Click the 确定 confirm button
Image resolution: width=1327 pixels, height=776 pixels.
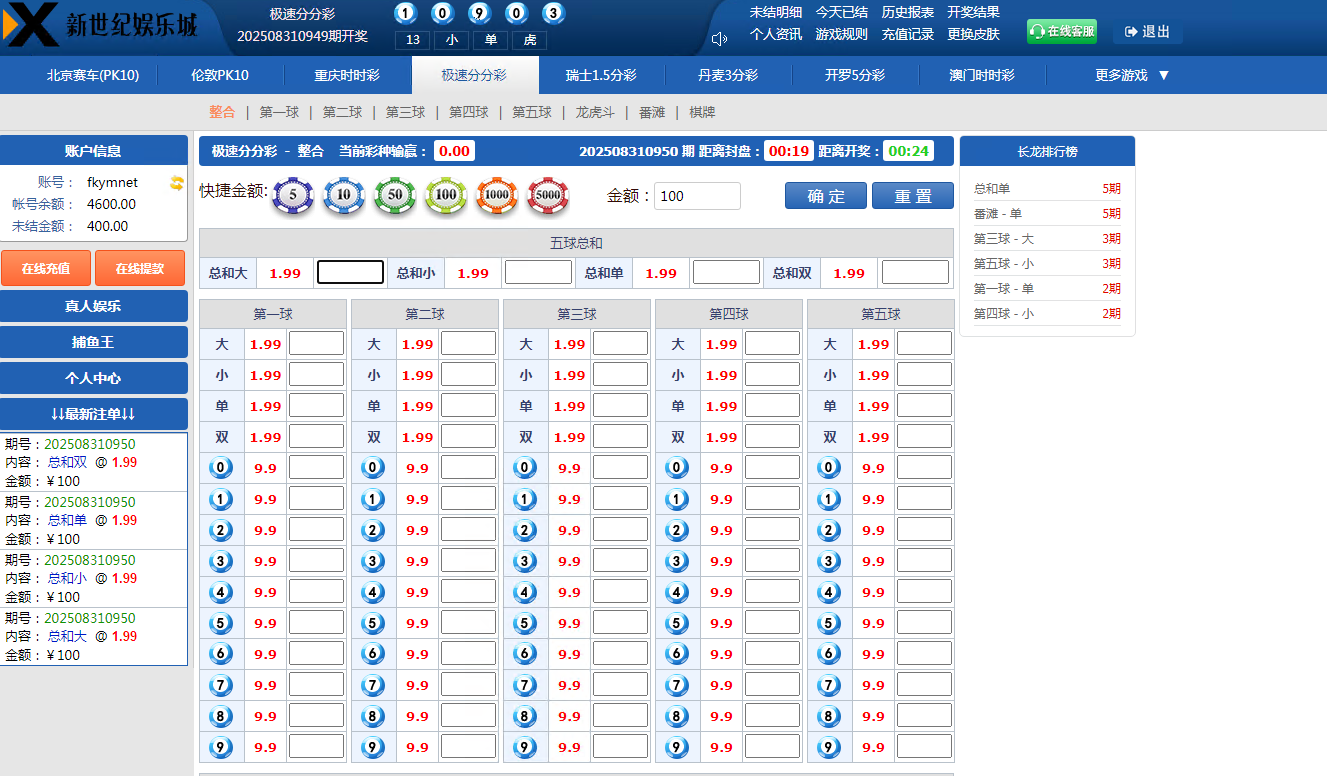click(x=825, y=196)
